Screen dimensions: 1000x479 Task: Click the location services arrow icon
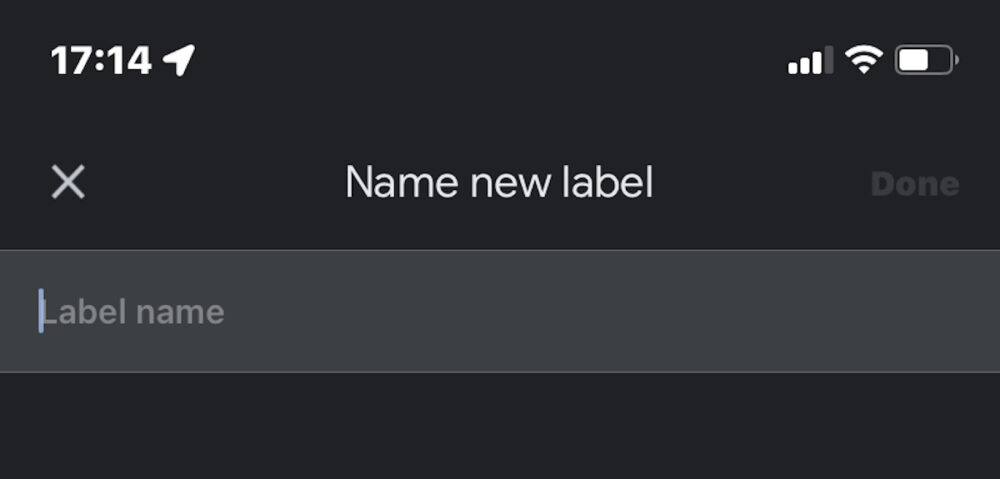point(180,61)
